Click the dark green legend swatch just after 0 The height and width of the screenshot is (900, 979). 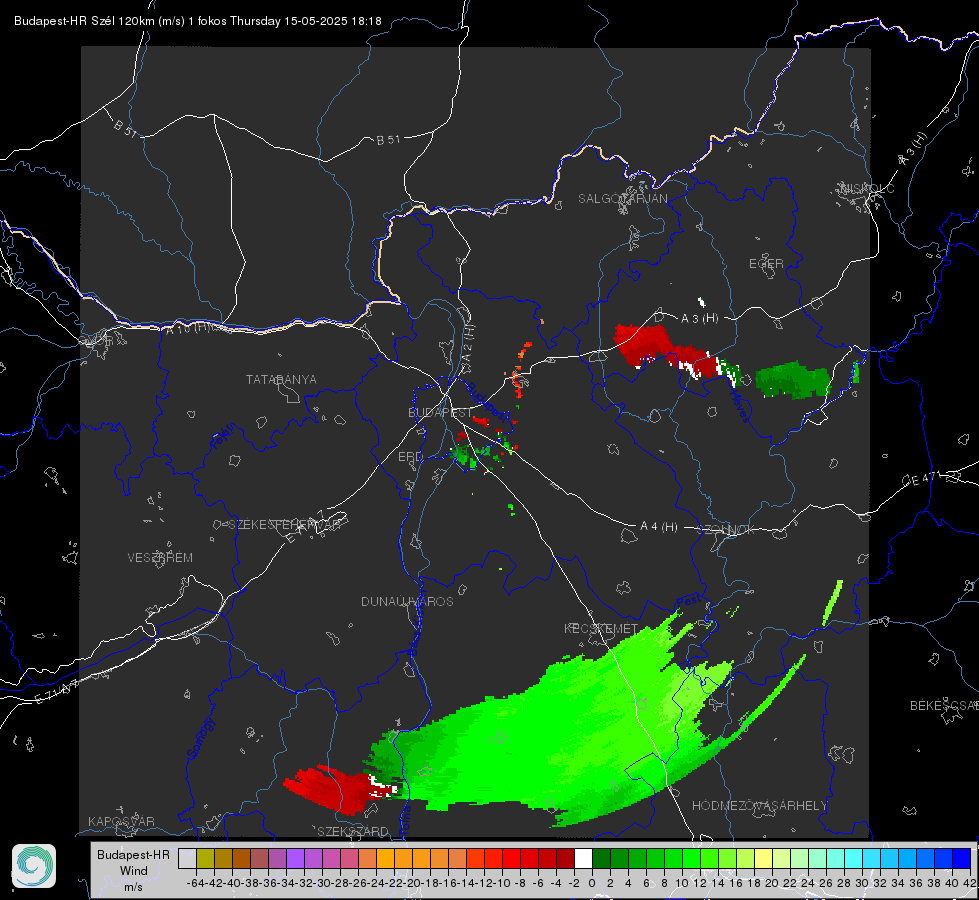coord(601,858)
